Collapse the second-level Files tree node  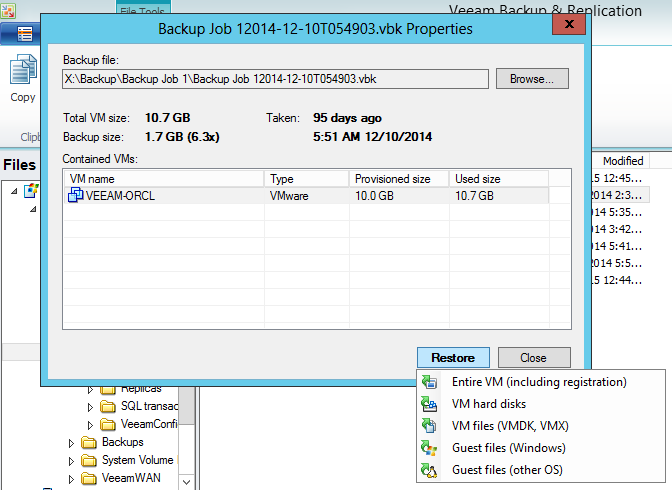tap(33, 209)
